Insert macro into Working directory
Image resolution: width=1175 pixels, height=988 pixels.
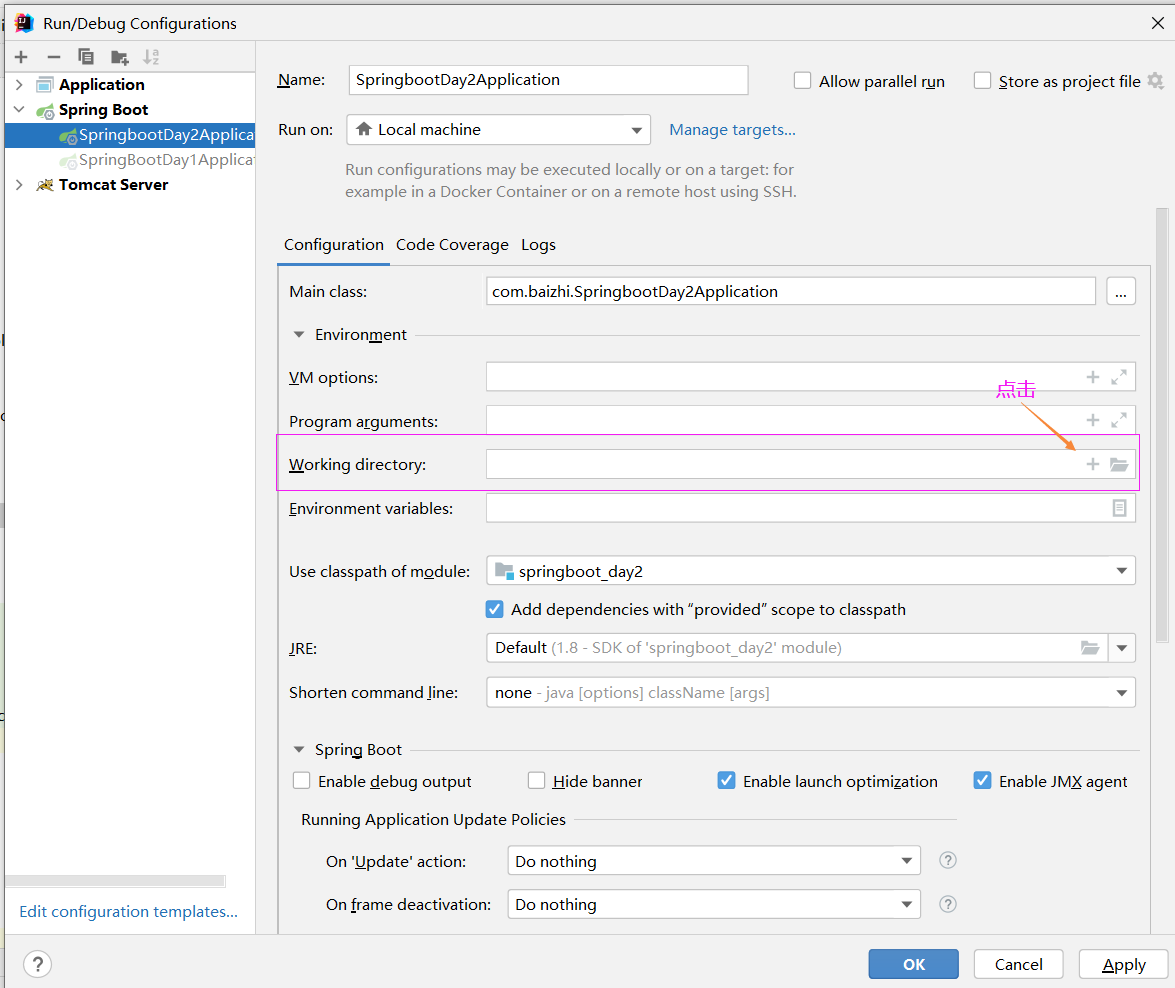(1093, 464)
